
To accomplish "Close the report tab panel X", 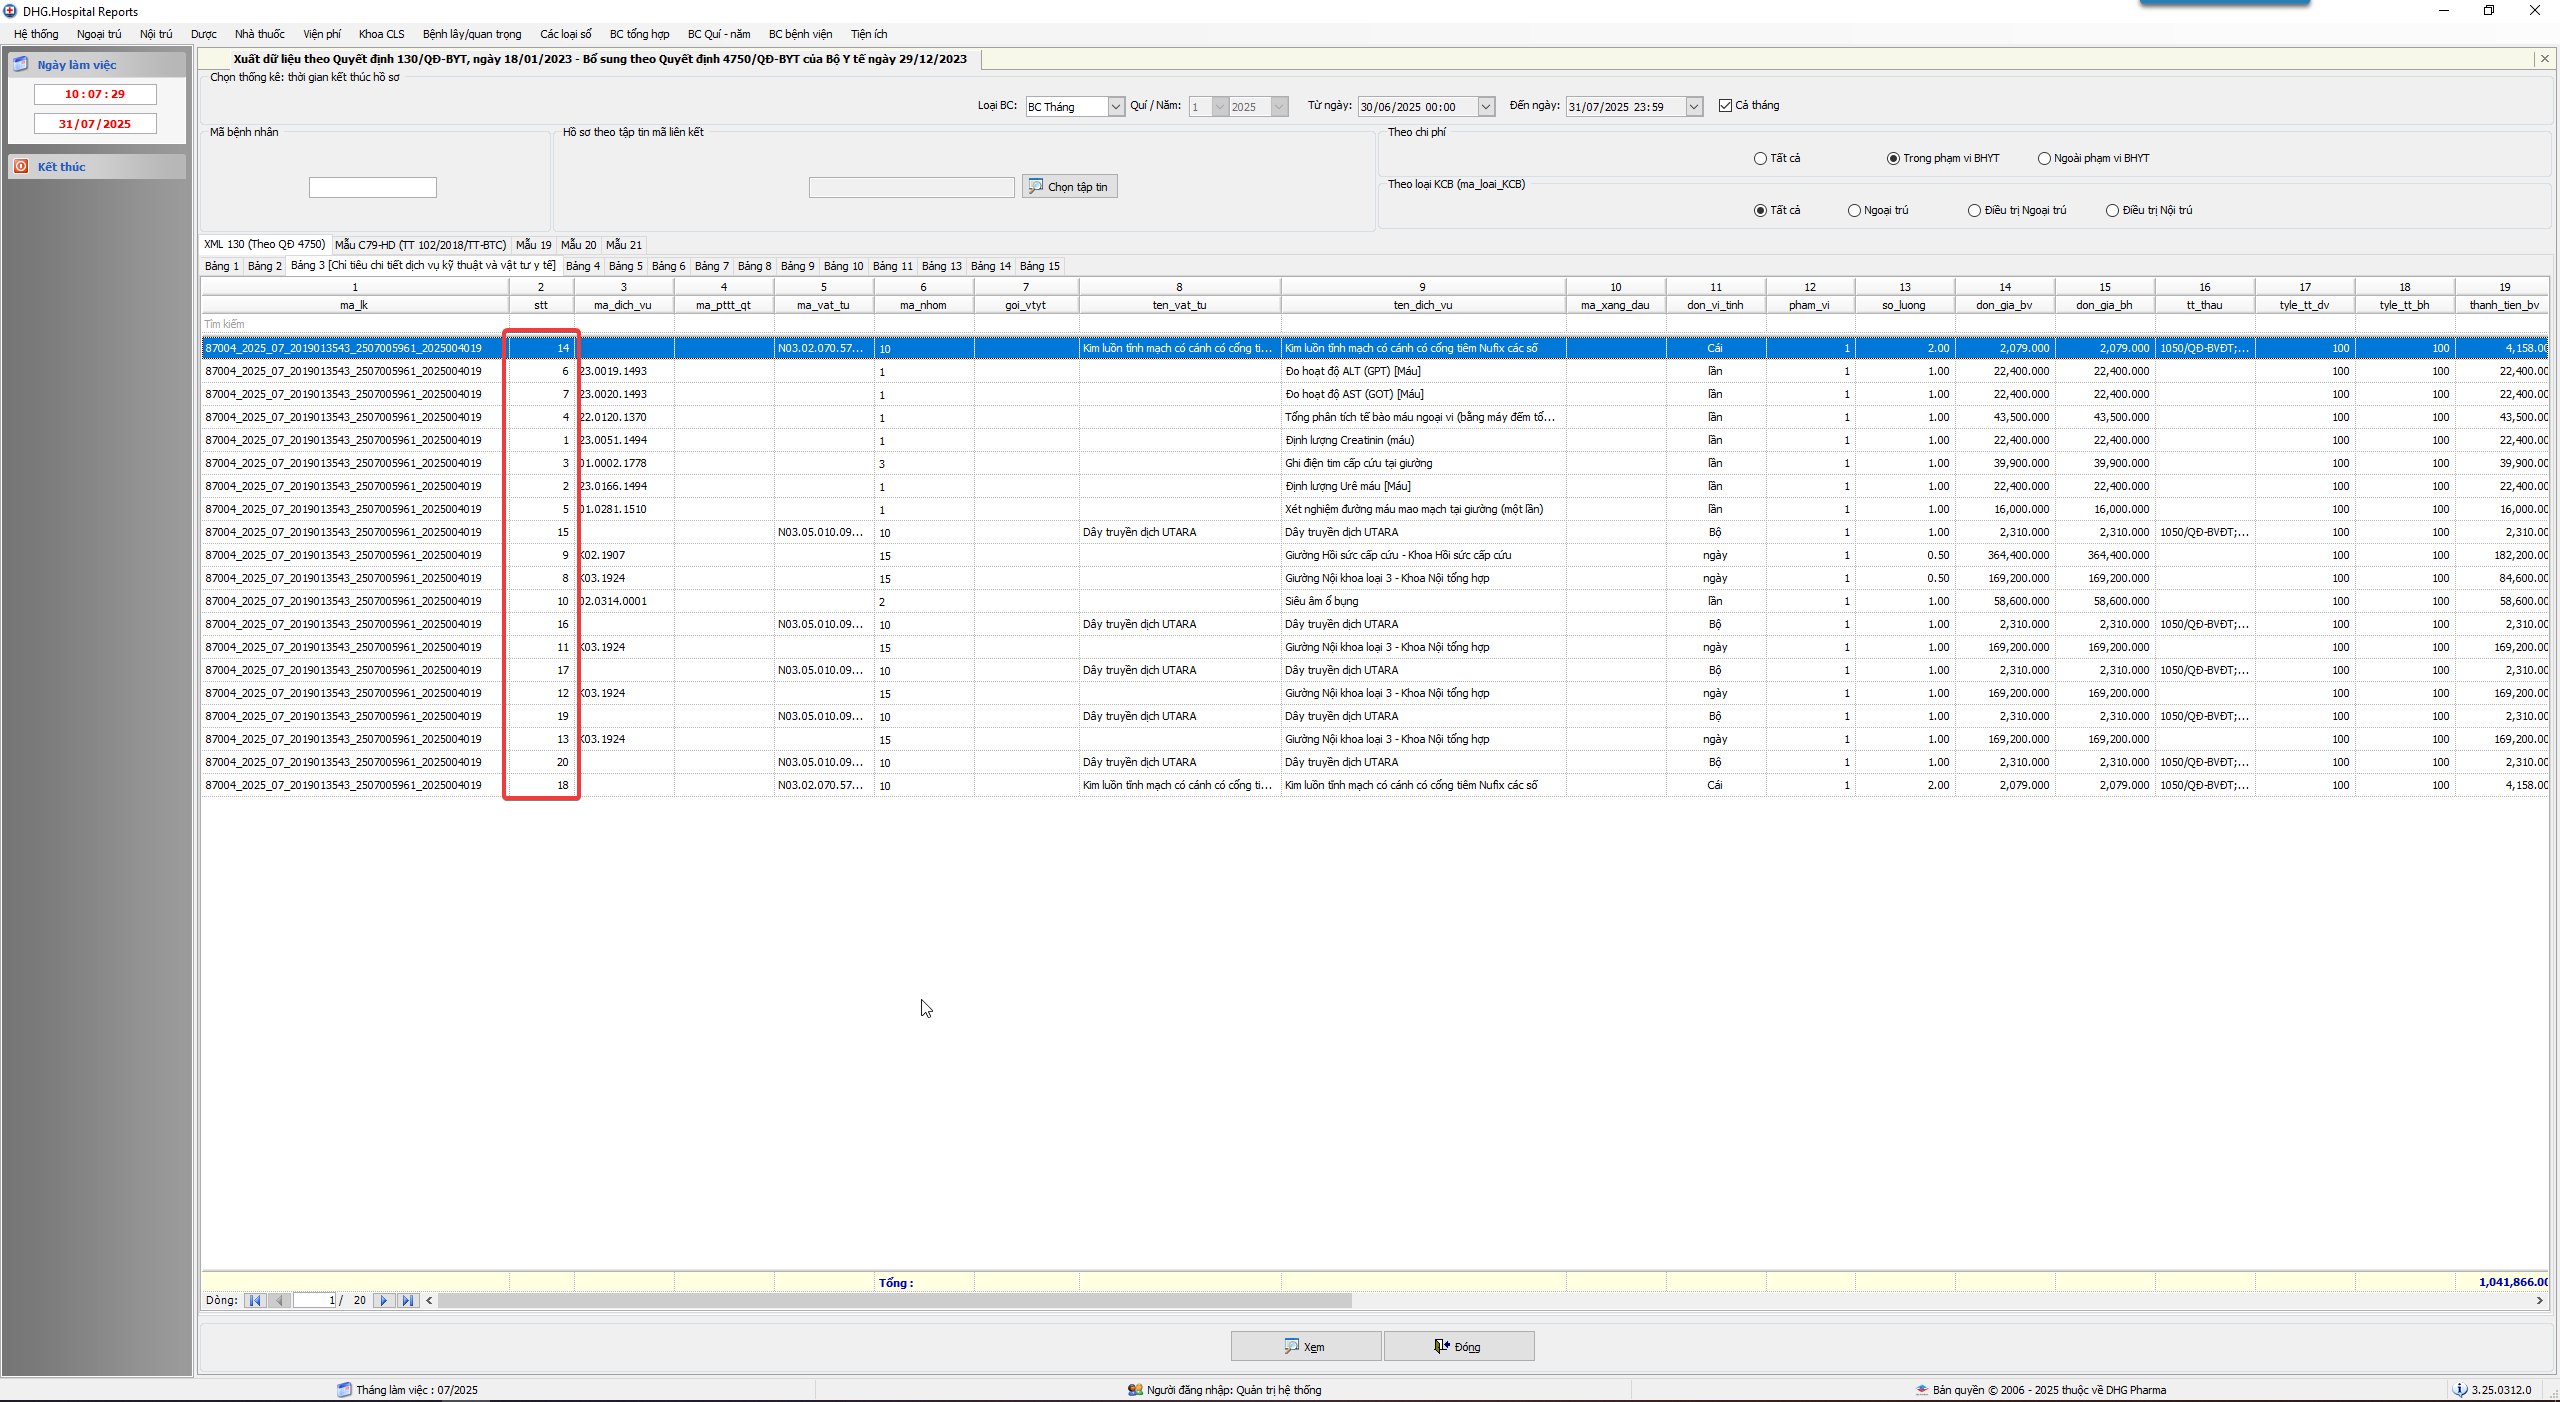I will click(x=2545, y=59).
